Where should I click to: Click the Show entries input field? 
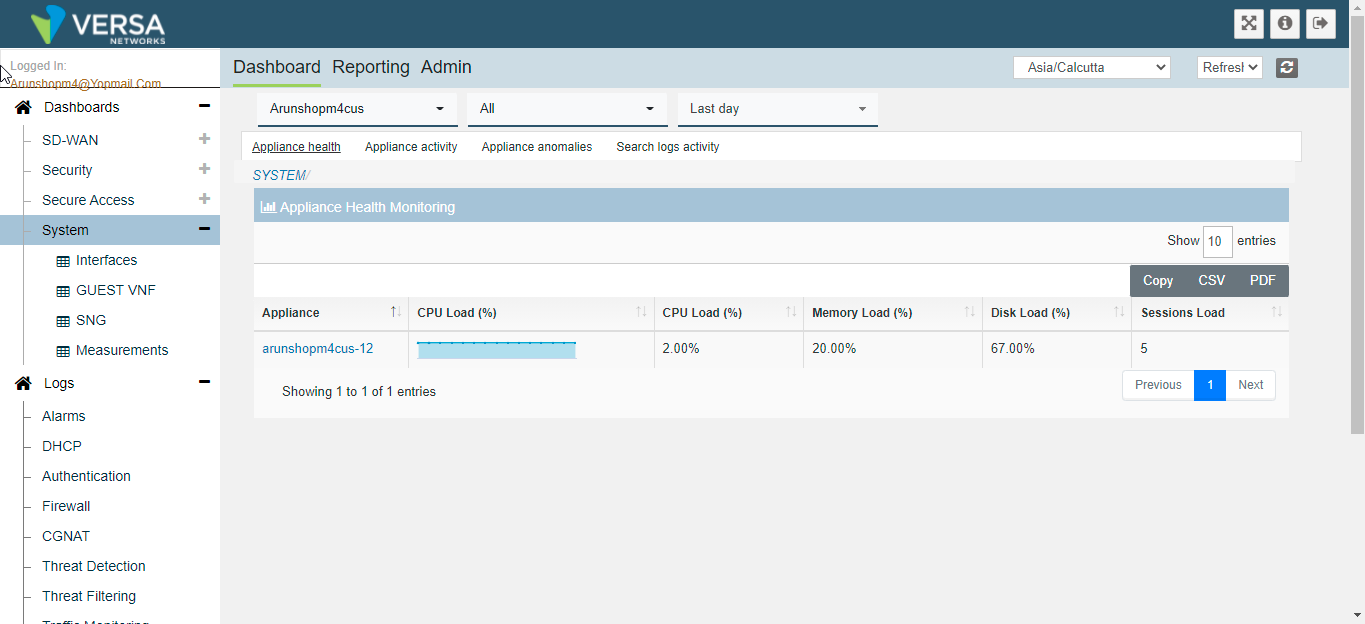[1216, 241]
